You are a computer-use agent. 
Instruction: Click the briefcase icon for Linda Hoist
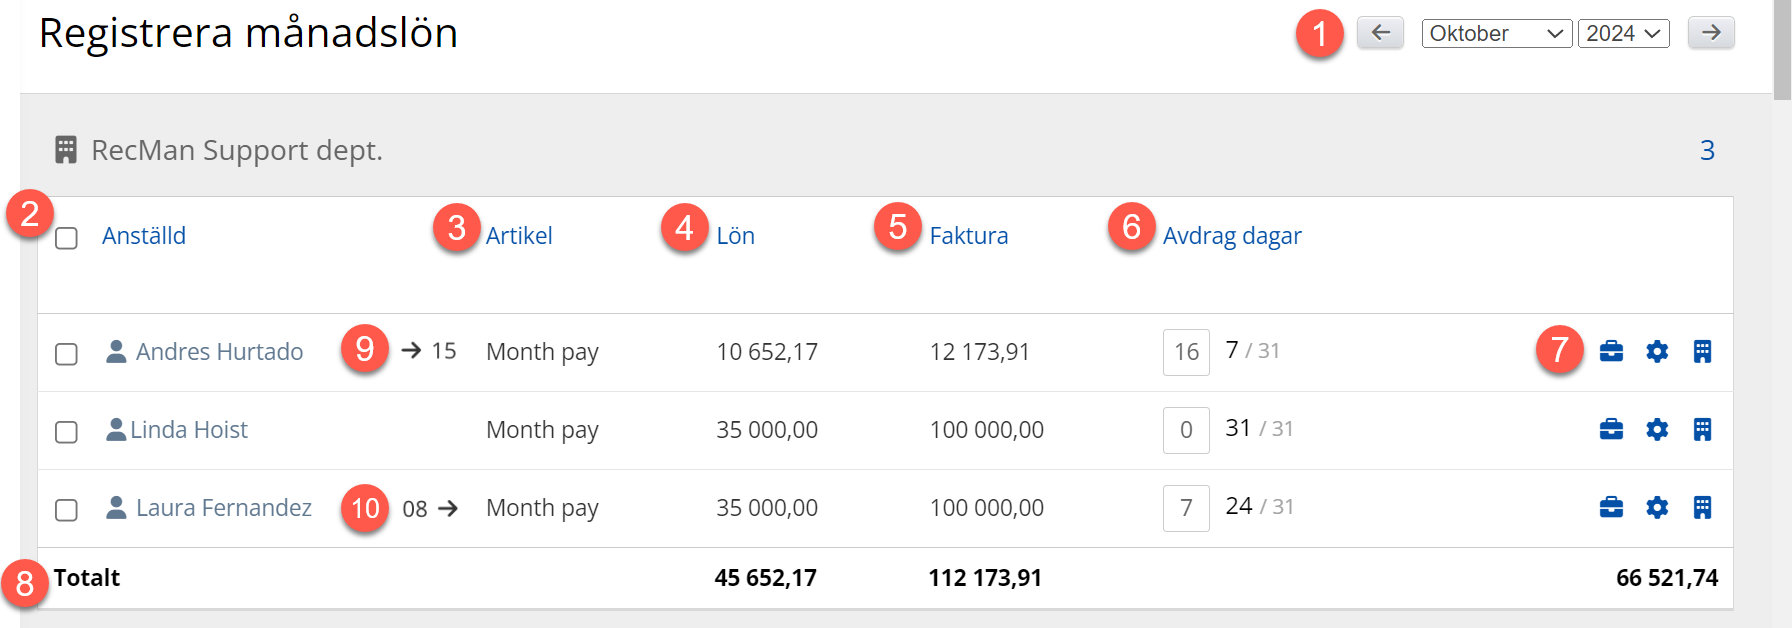pyautogui.click(x=1611, y=430)
